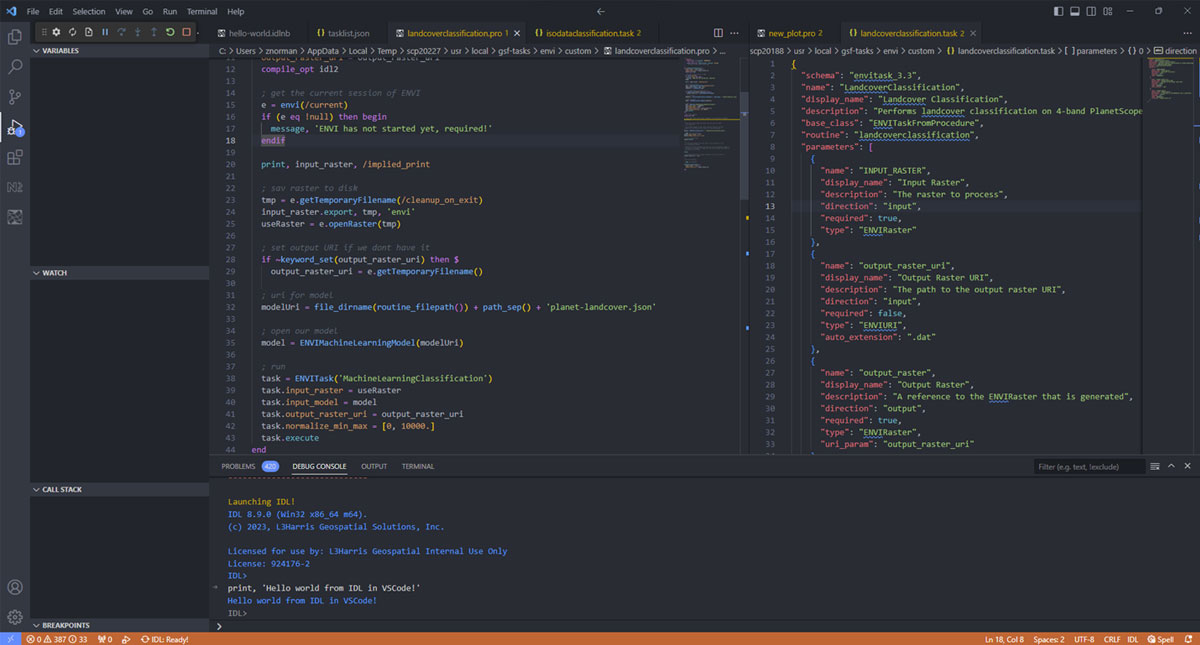1200x645 pixels.
Task: Click the debug console filter input field
Action: pyautogui.click(x=1088, y=467)
